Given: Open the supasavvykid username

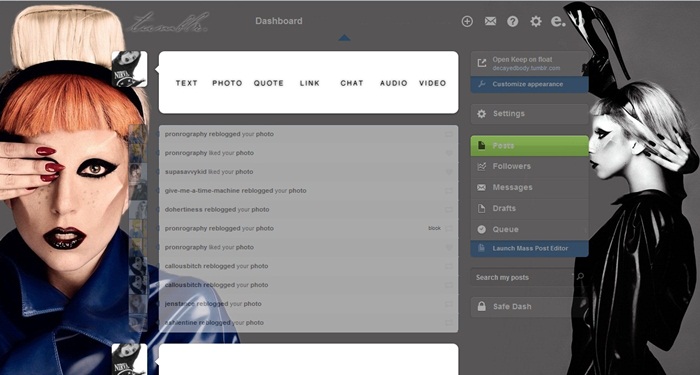Looking at the screenshot, I should [x=187, y=171].
